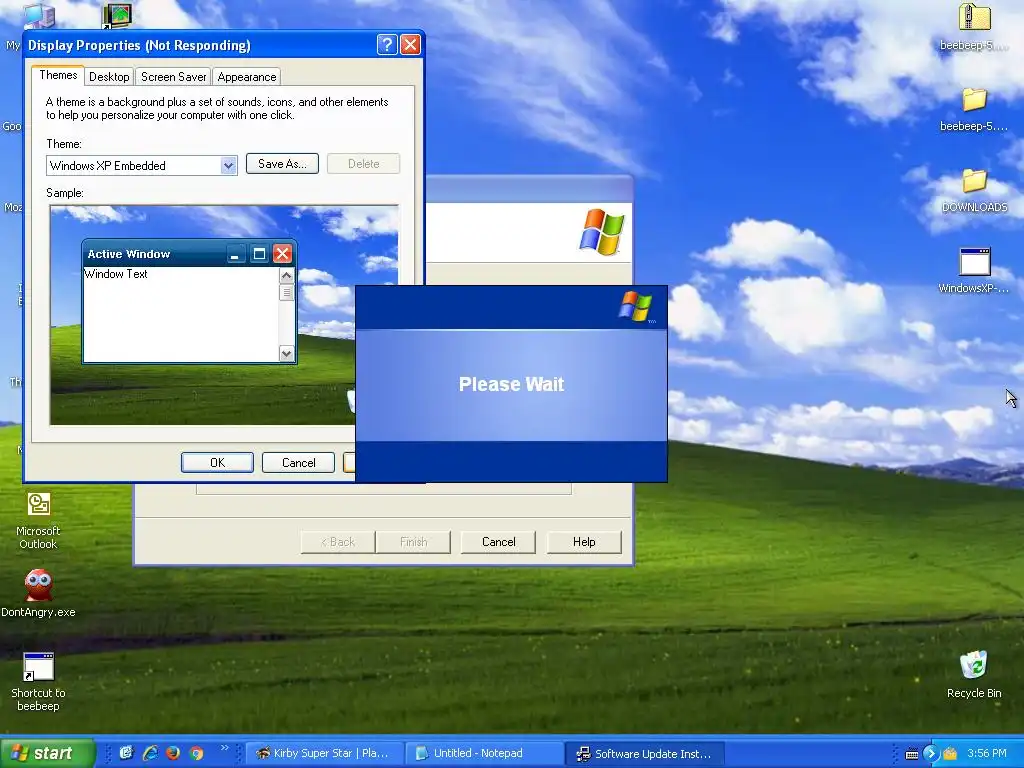Click Cancel in Display Properties
This screenshot has height=768, width=1024.
298,462
